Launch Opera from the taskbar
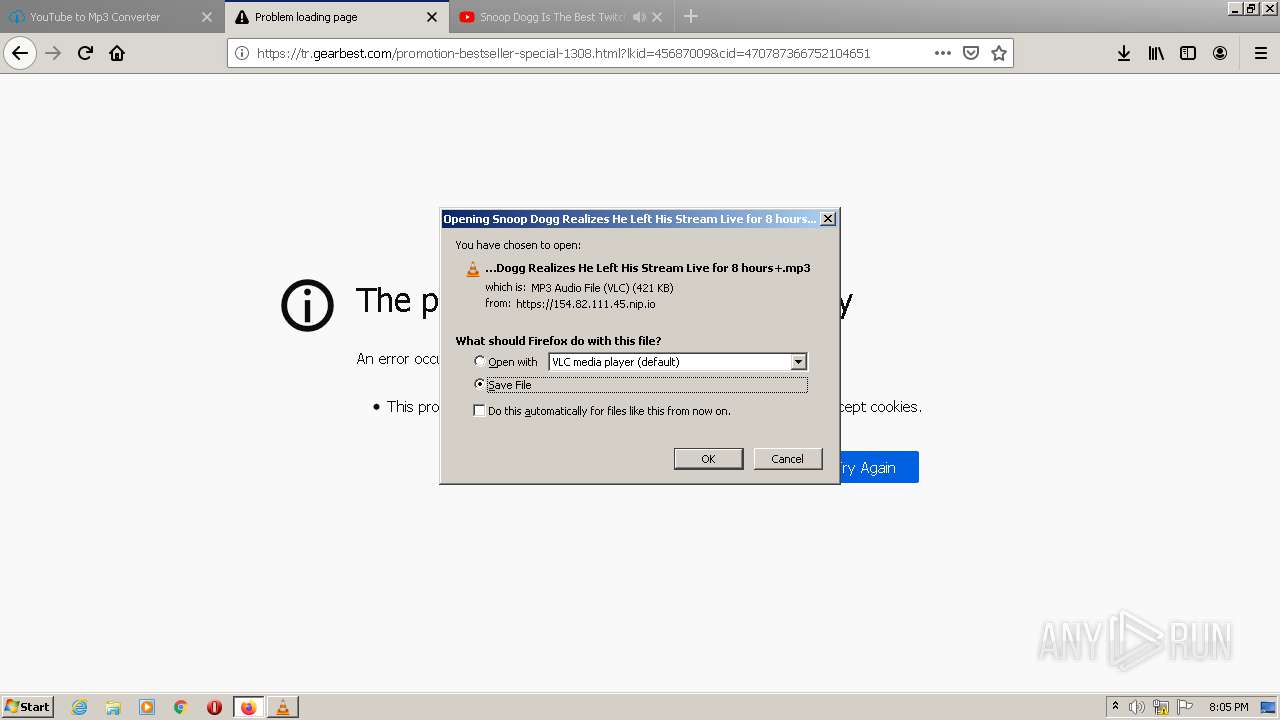The image size is (1280, 720). click(214, 707)
